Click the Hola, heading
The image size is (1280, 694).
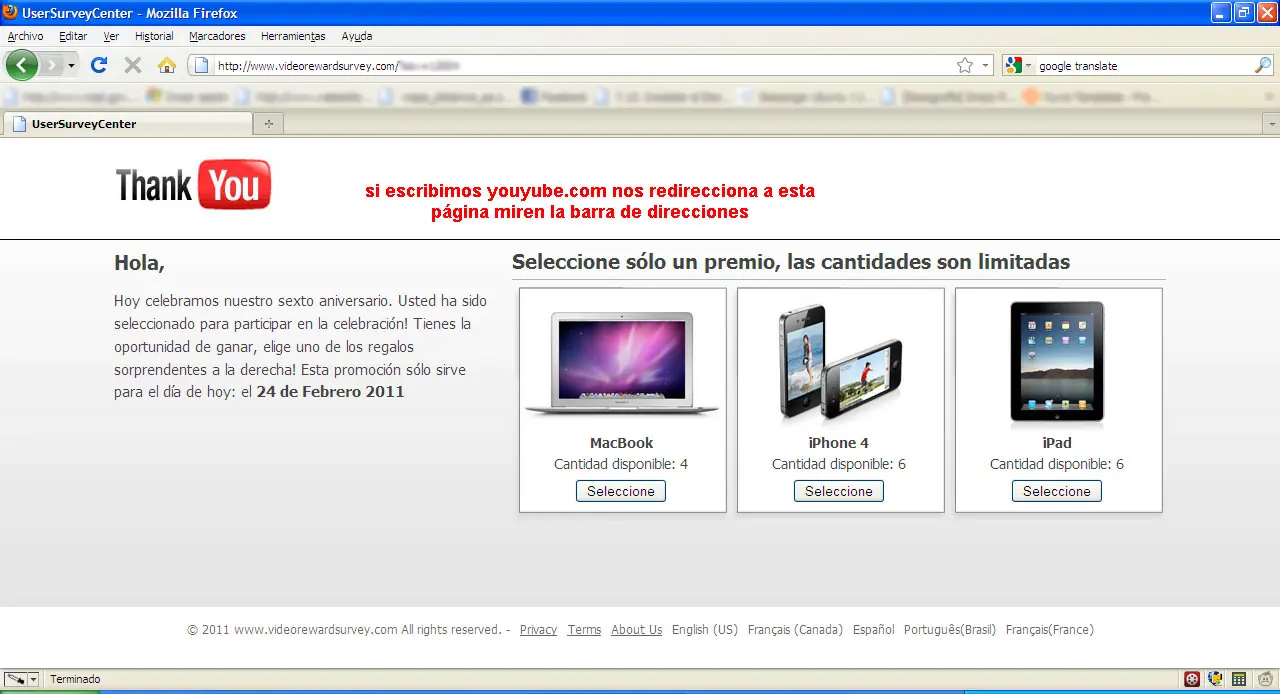[139, 263]
